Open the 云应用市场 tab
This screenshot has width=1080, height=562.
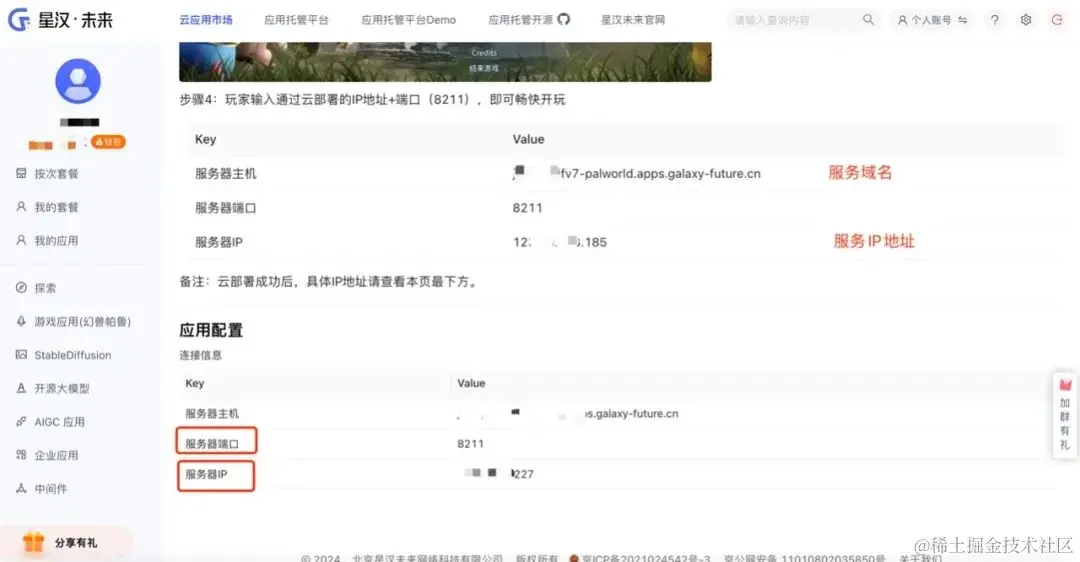(x=206, y=20)
